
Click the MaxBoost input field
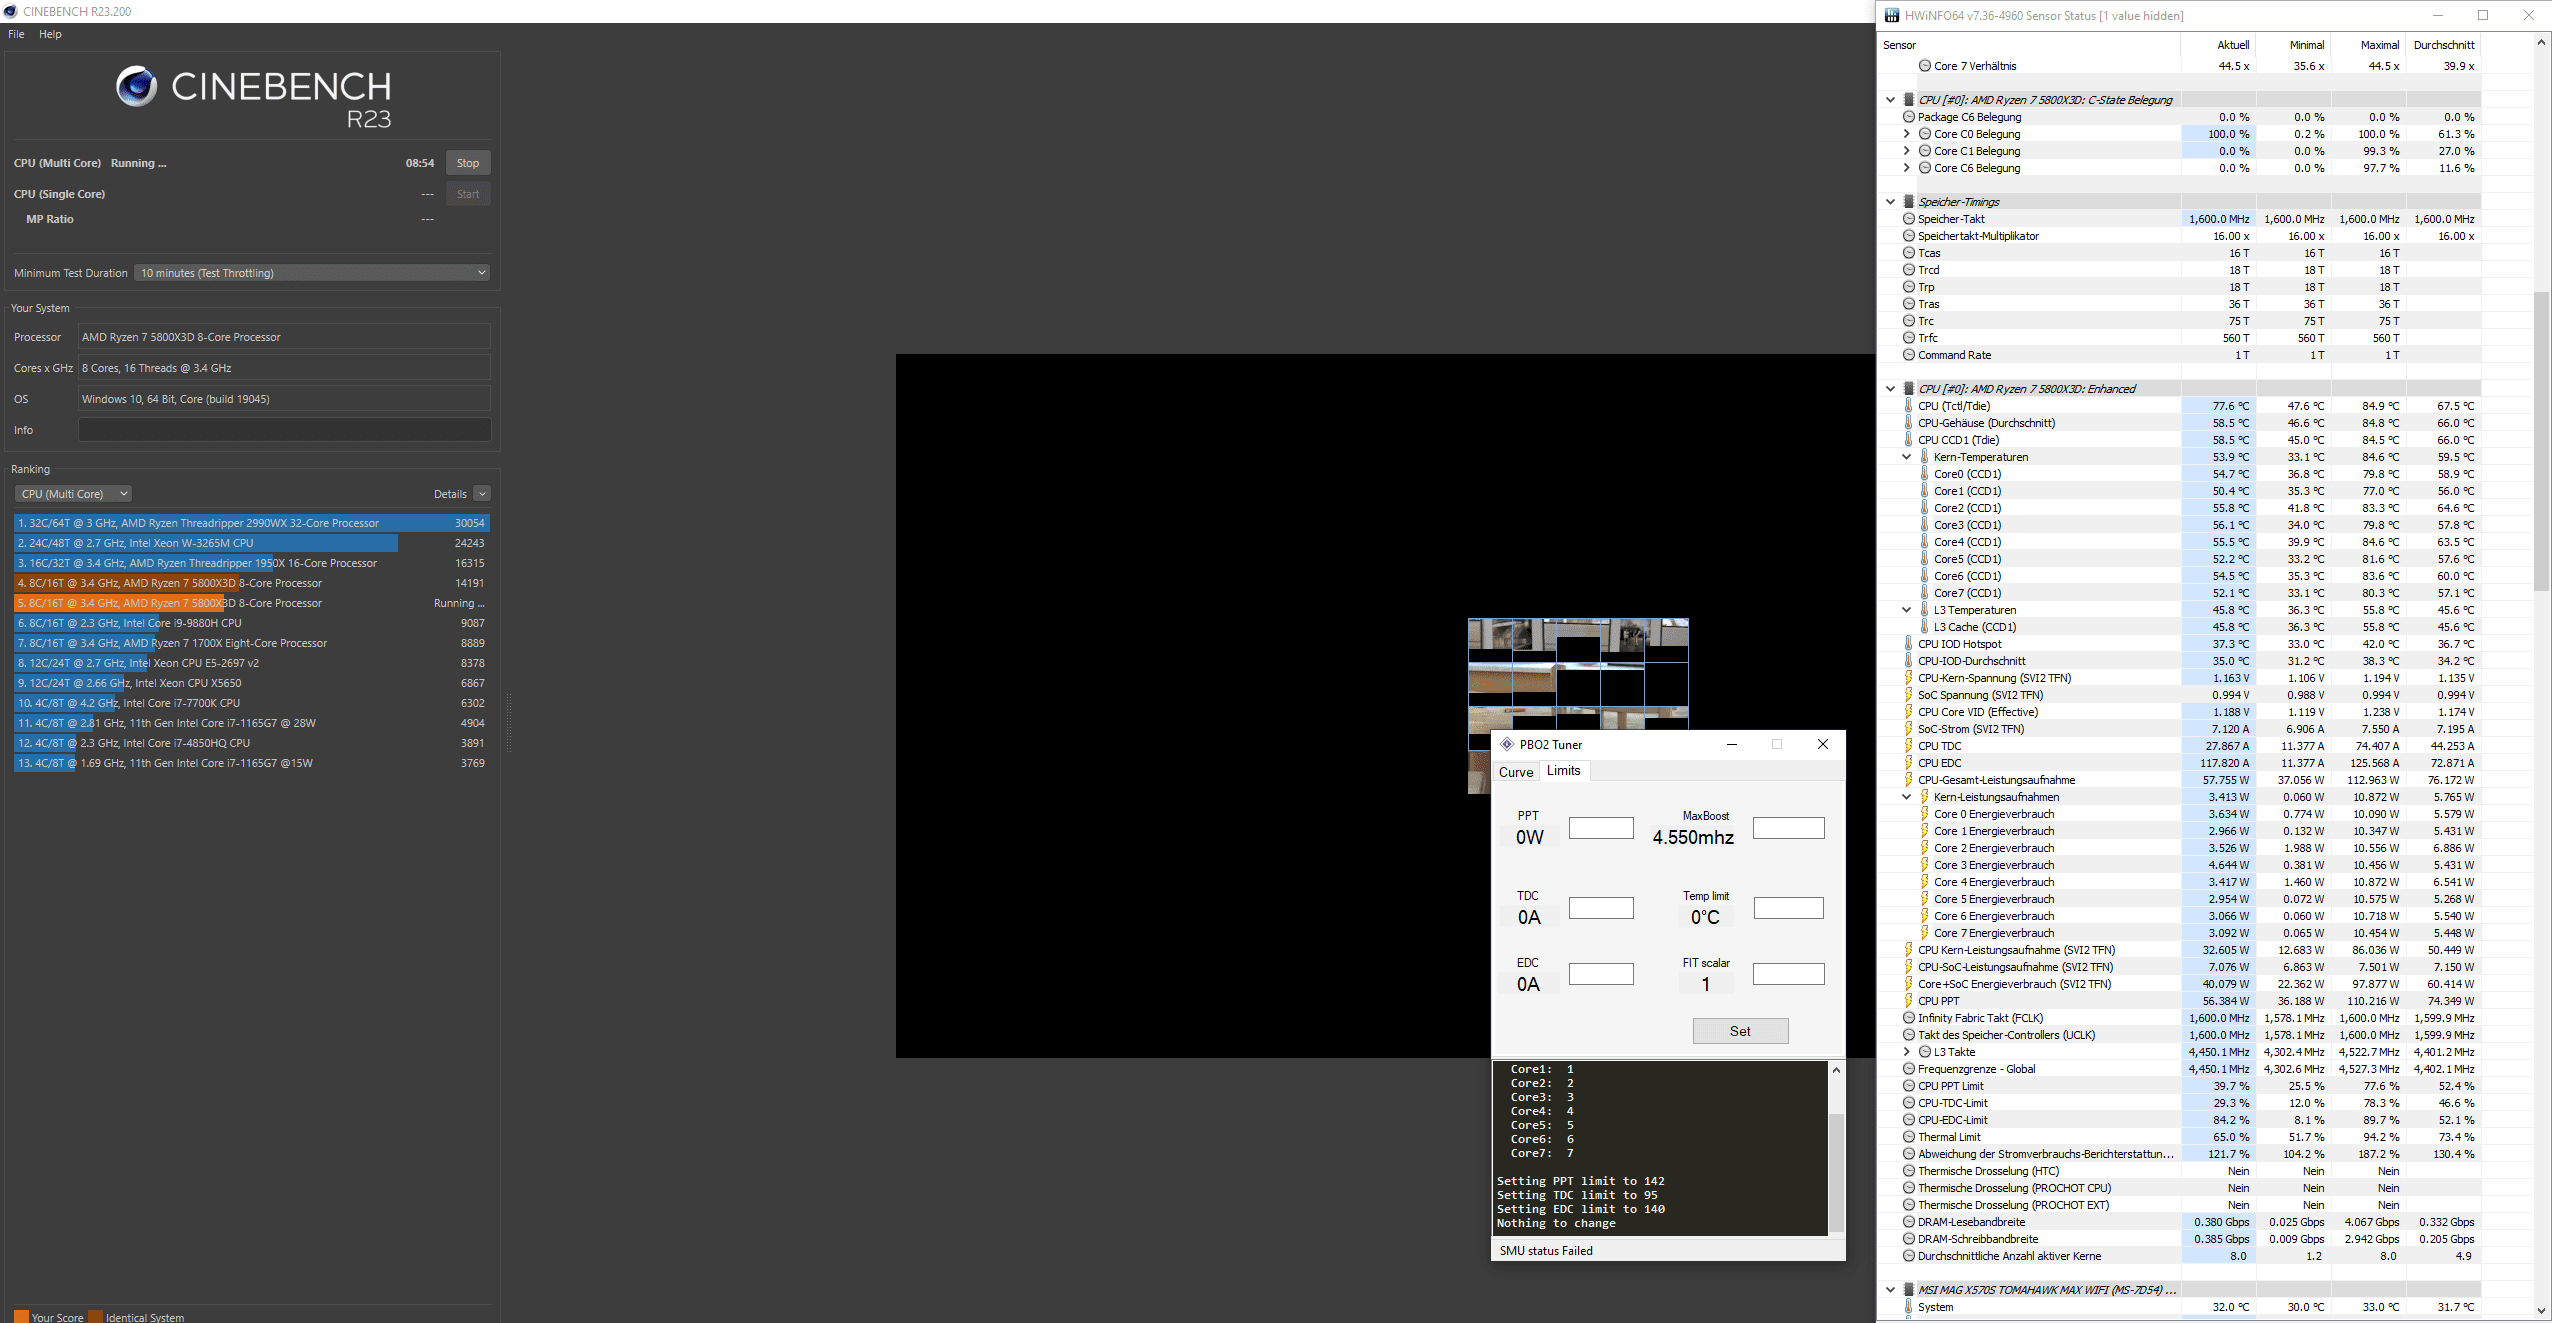[1788, 828]
